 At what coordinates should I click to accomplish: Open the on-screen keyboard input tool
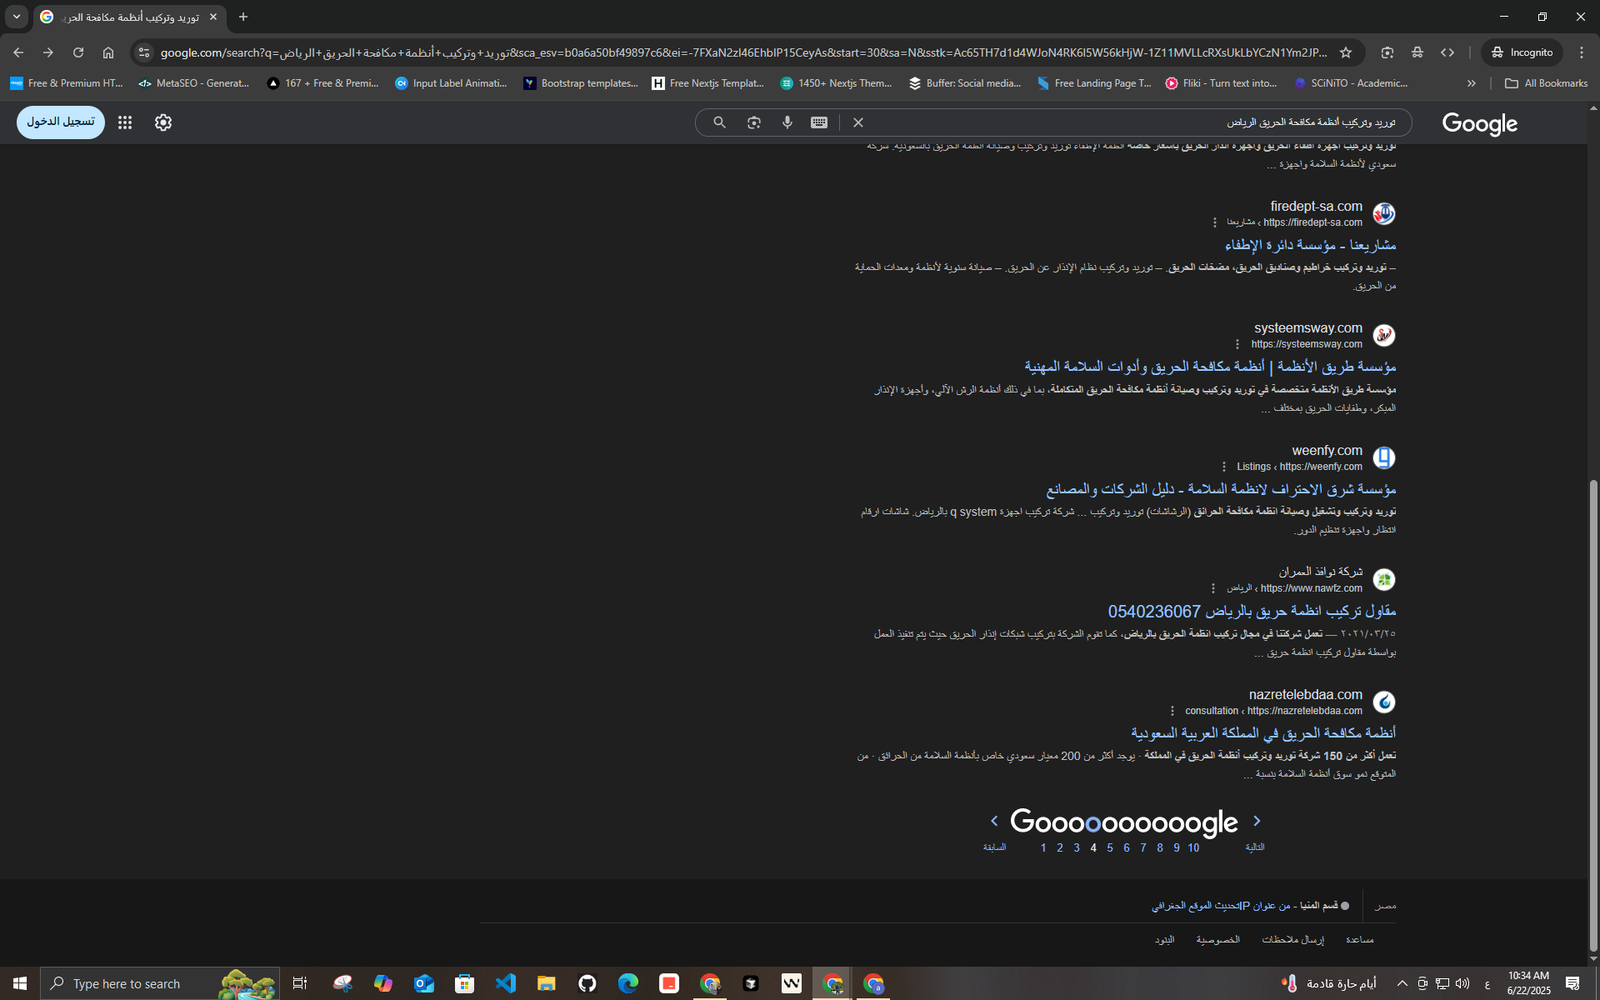pos(819,122)
